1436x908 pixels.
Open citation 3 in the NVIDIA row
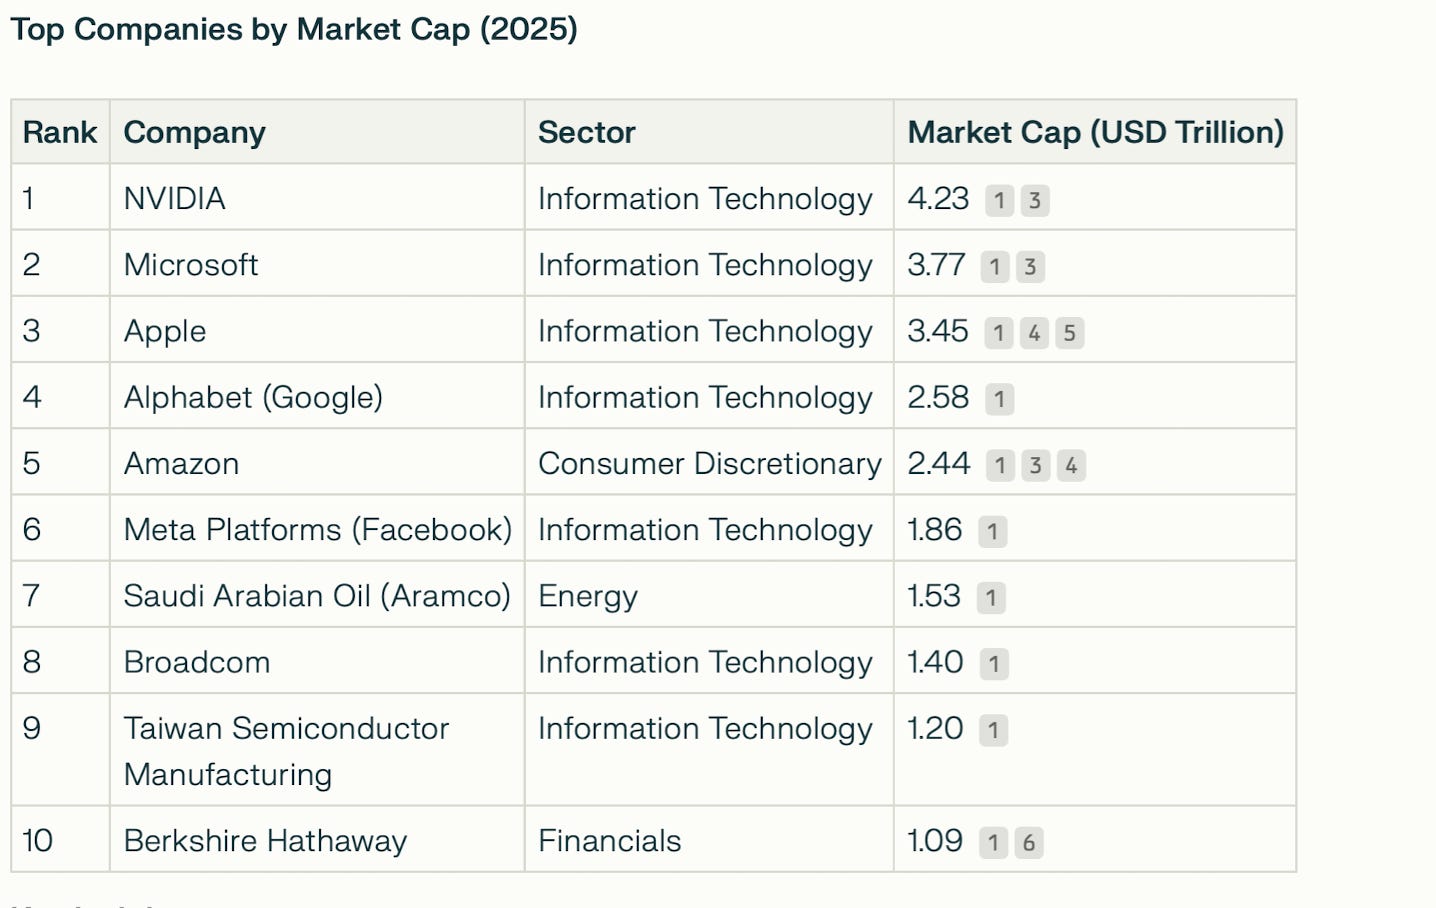[x=1035, y=200]
